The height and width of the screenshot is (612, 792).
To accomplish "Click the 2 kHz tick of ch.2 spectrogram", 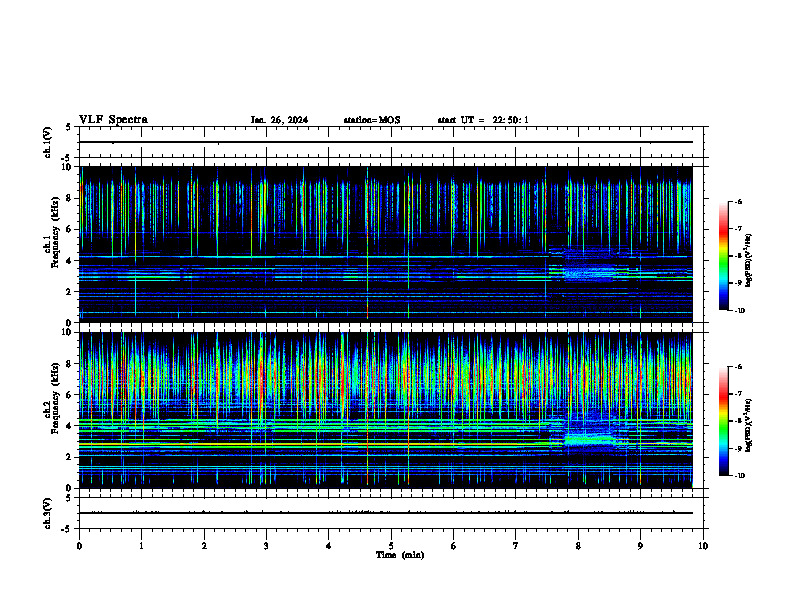I will (69, 457).
